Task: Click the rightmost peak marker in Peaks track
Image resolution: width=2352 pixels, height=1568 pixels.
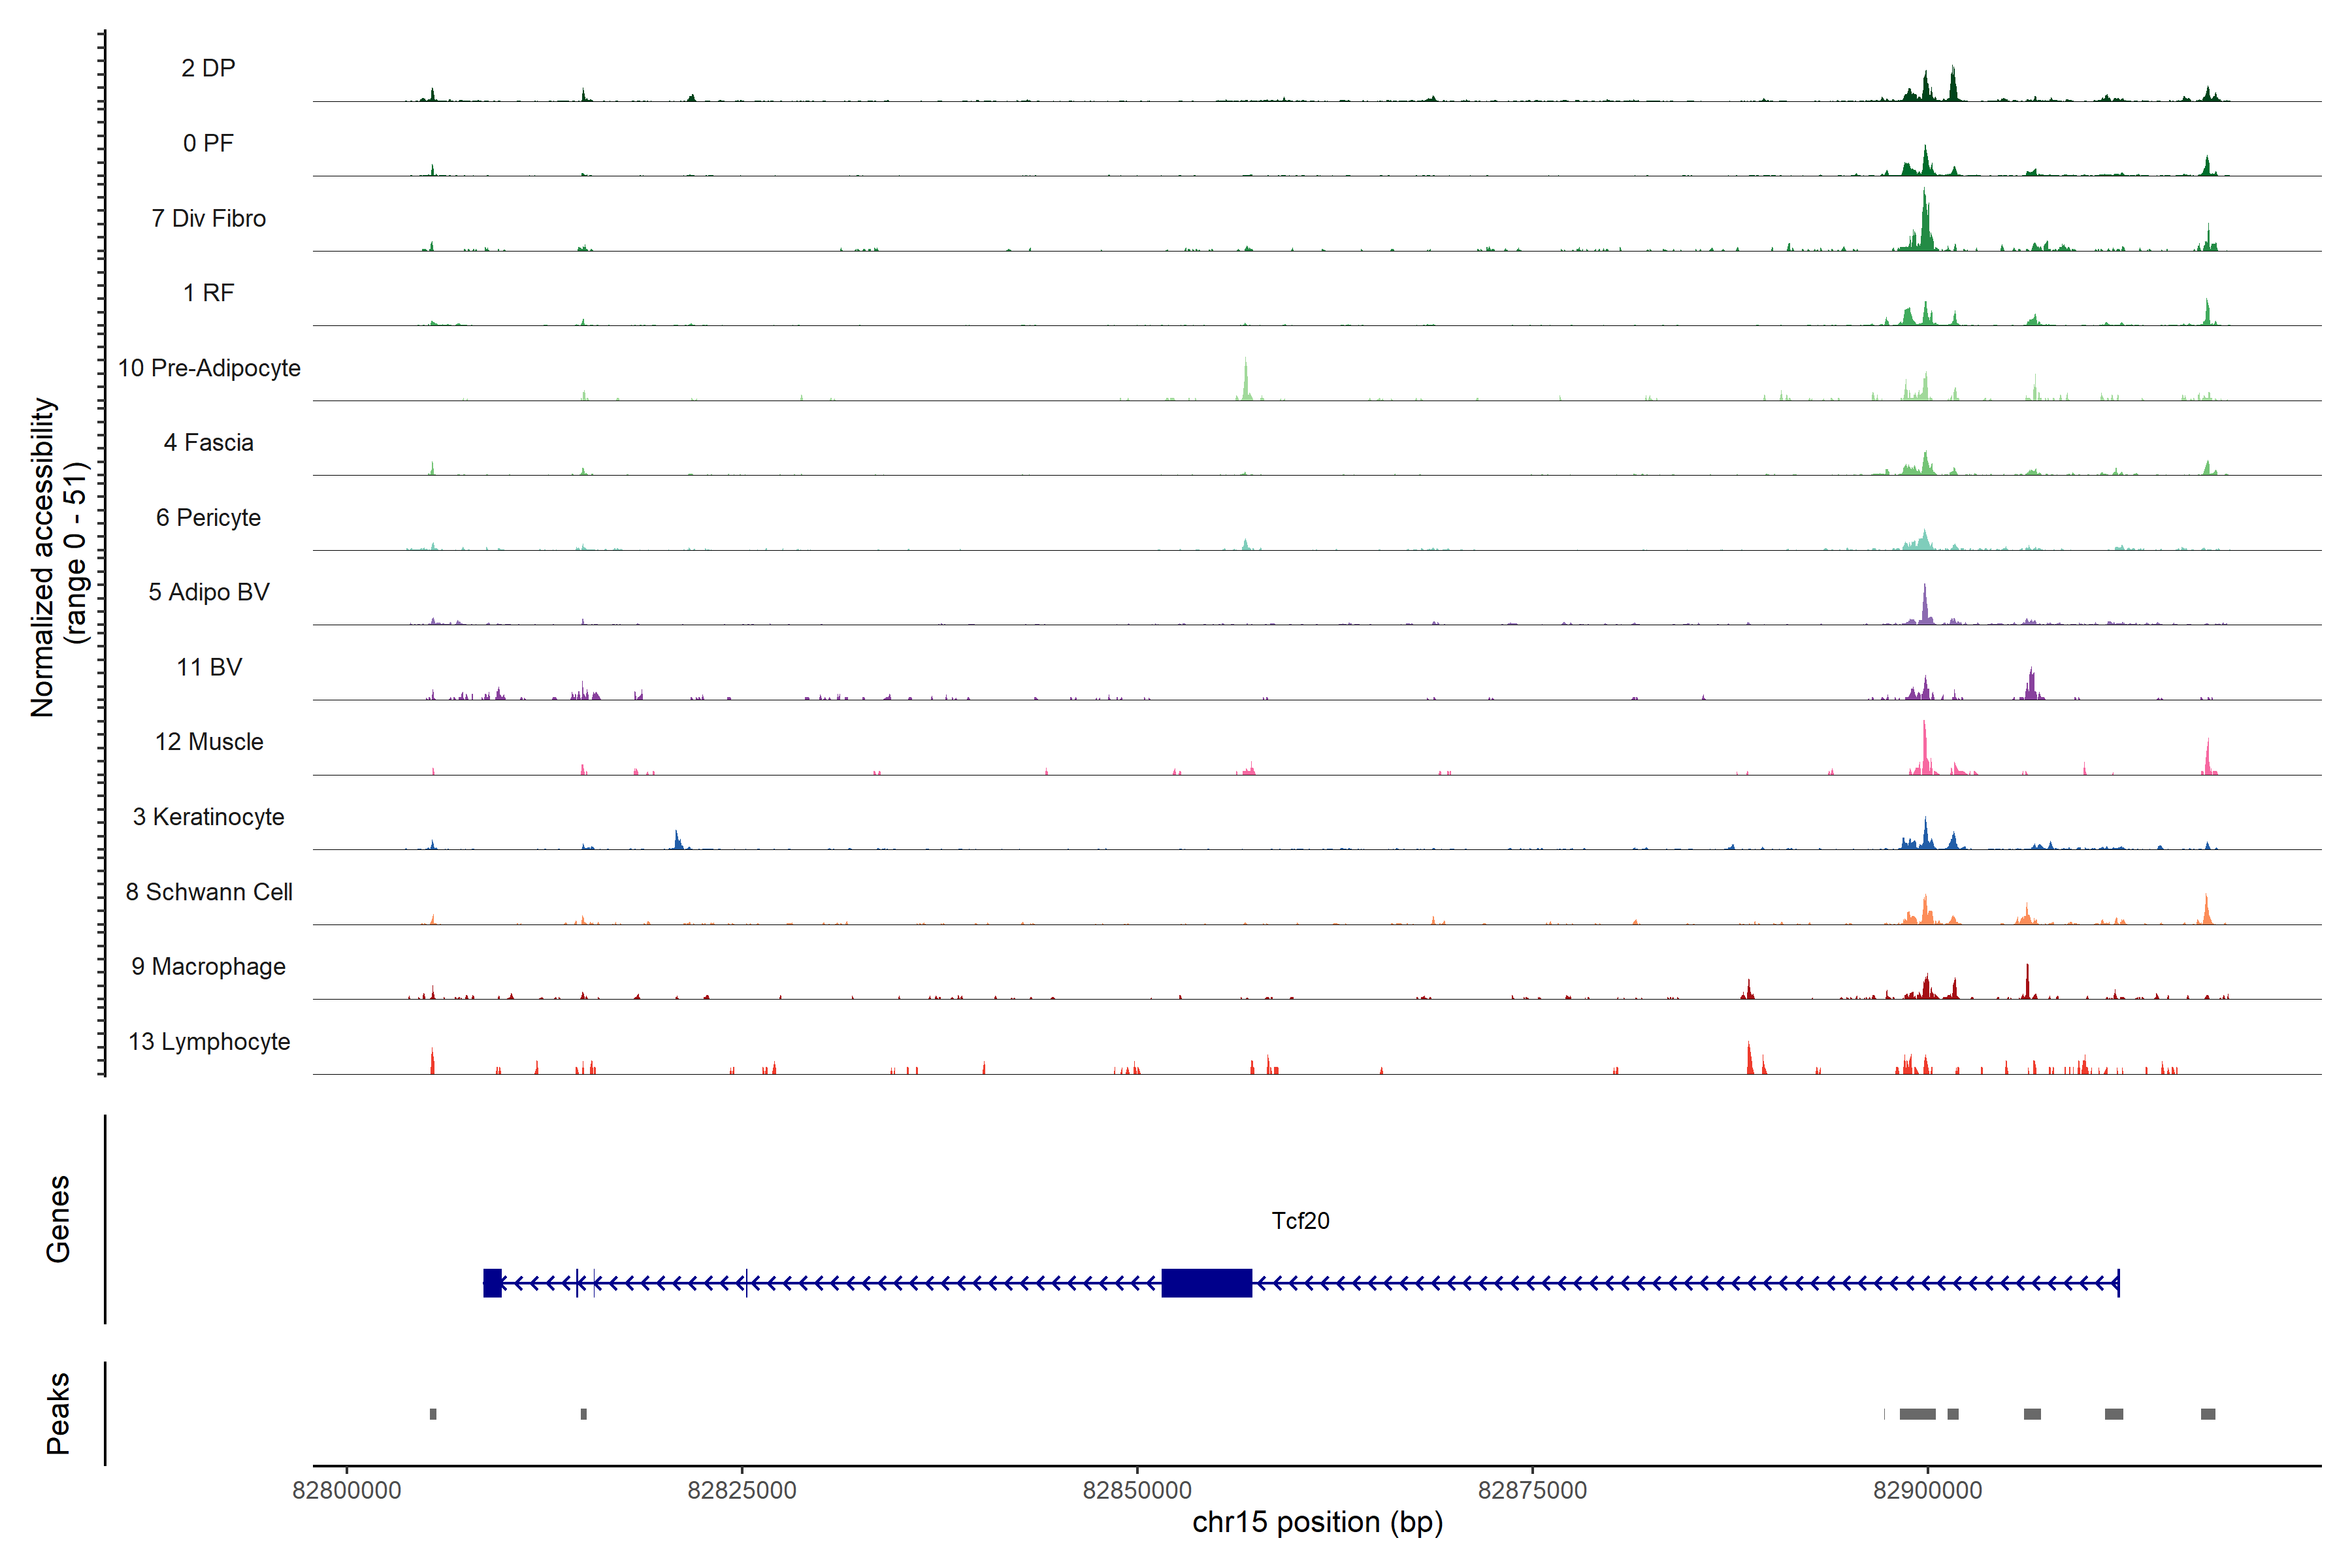Action: point(2208,1413)
